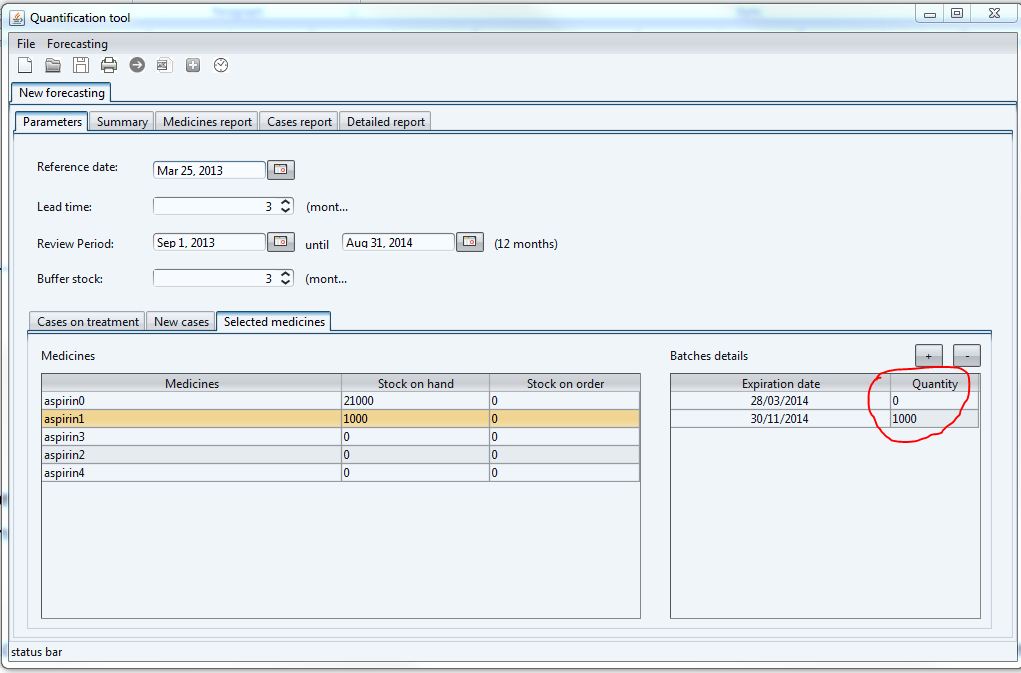Click the Buffer stock number field
This screenshot has height=673, width=1021.
click(216, 278)
